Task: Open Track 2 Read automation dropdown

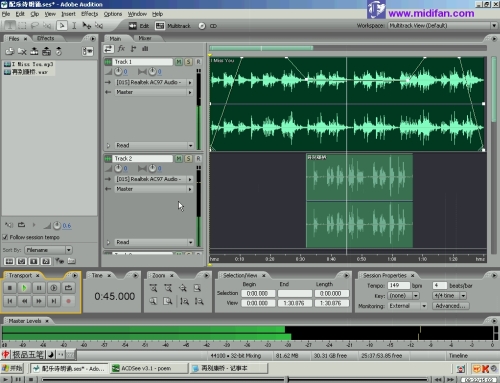Action: pyautogui.click(x=154, y=242)
